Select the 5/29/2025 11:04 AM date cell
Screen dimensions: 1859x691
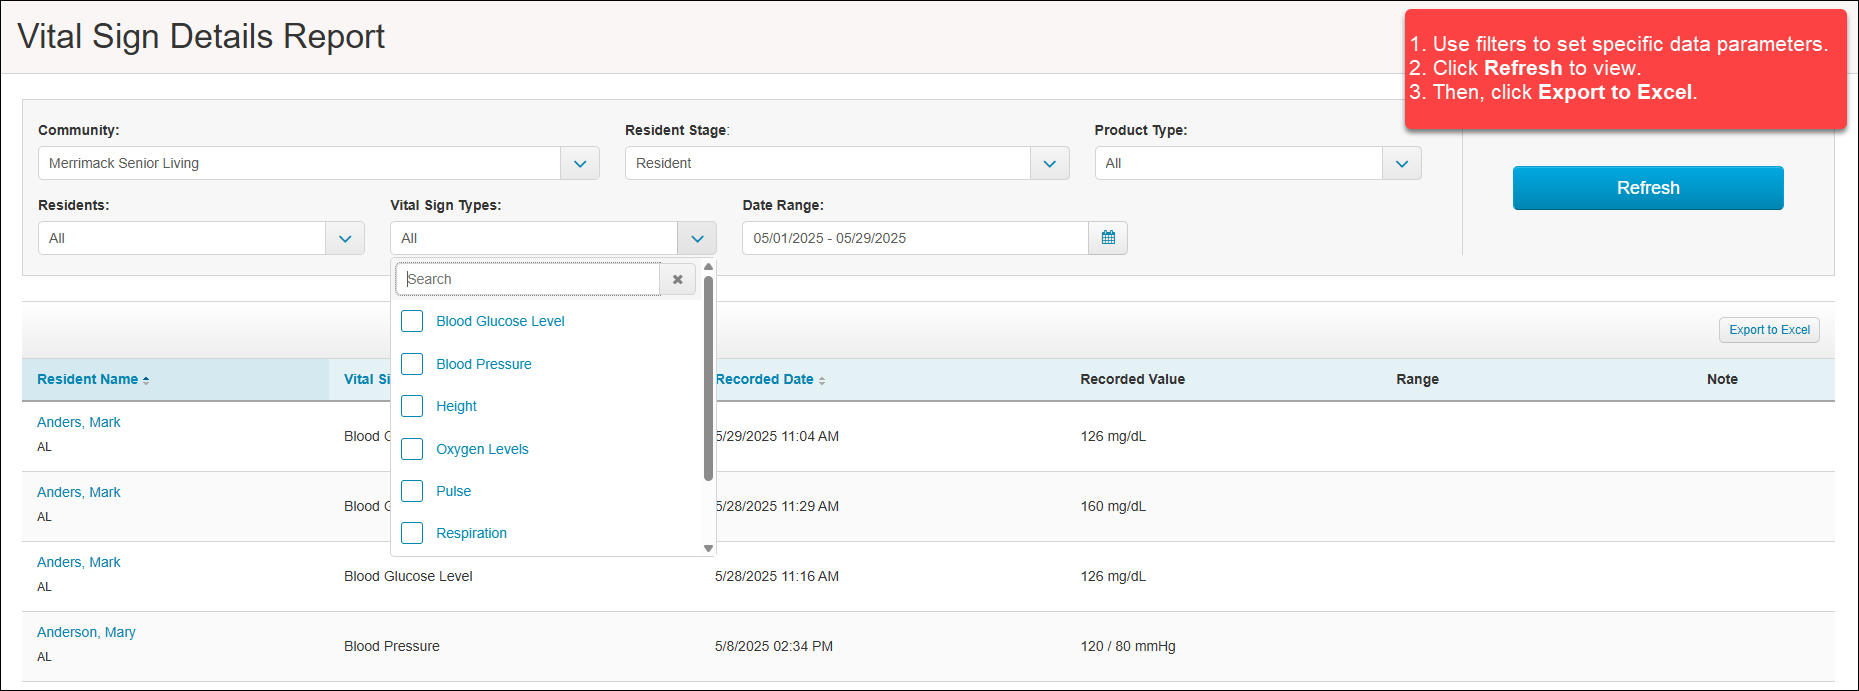(777, 436)
